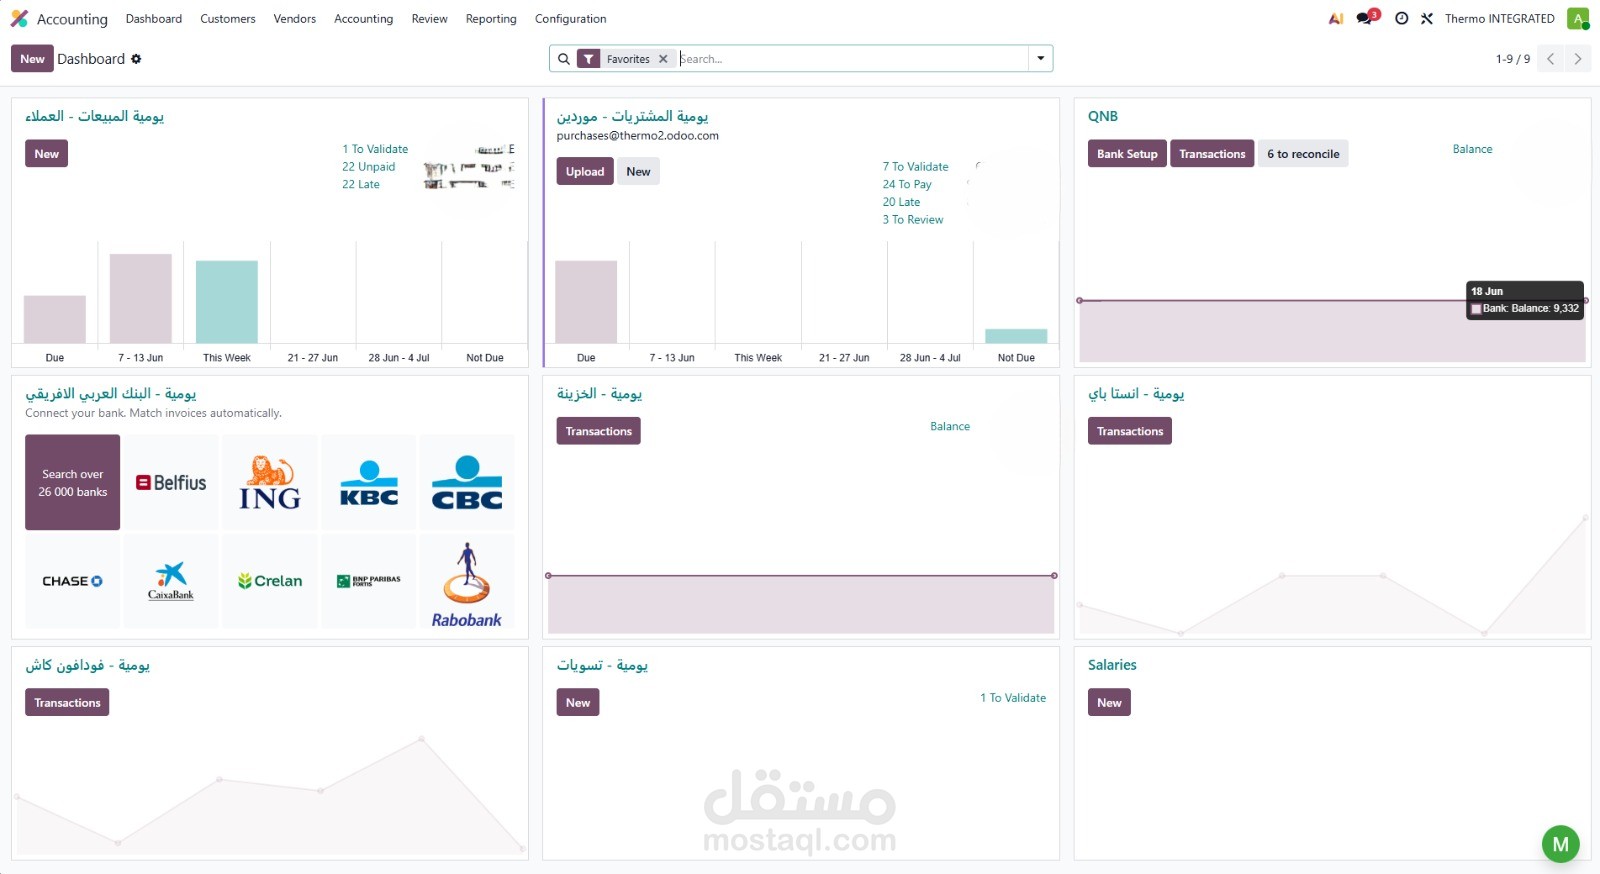Click into the Search input field
Image resolution: width=1600 pixels, height=874 pixels.
[x=853, y=59]
